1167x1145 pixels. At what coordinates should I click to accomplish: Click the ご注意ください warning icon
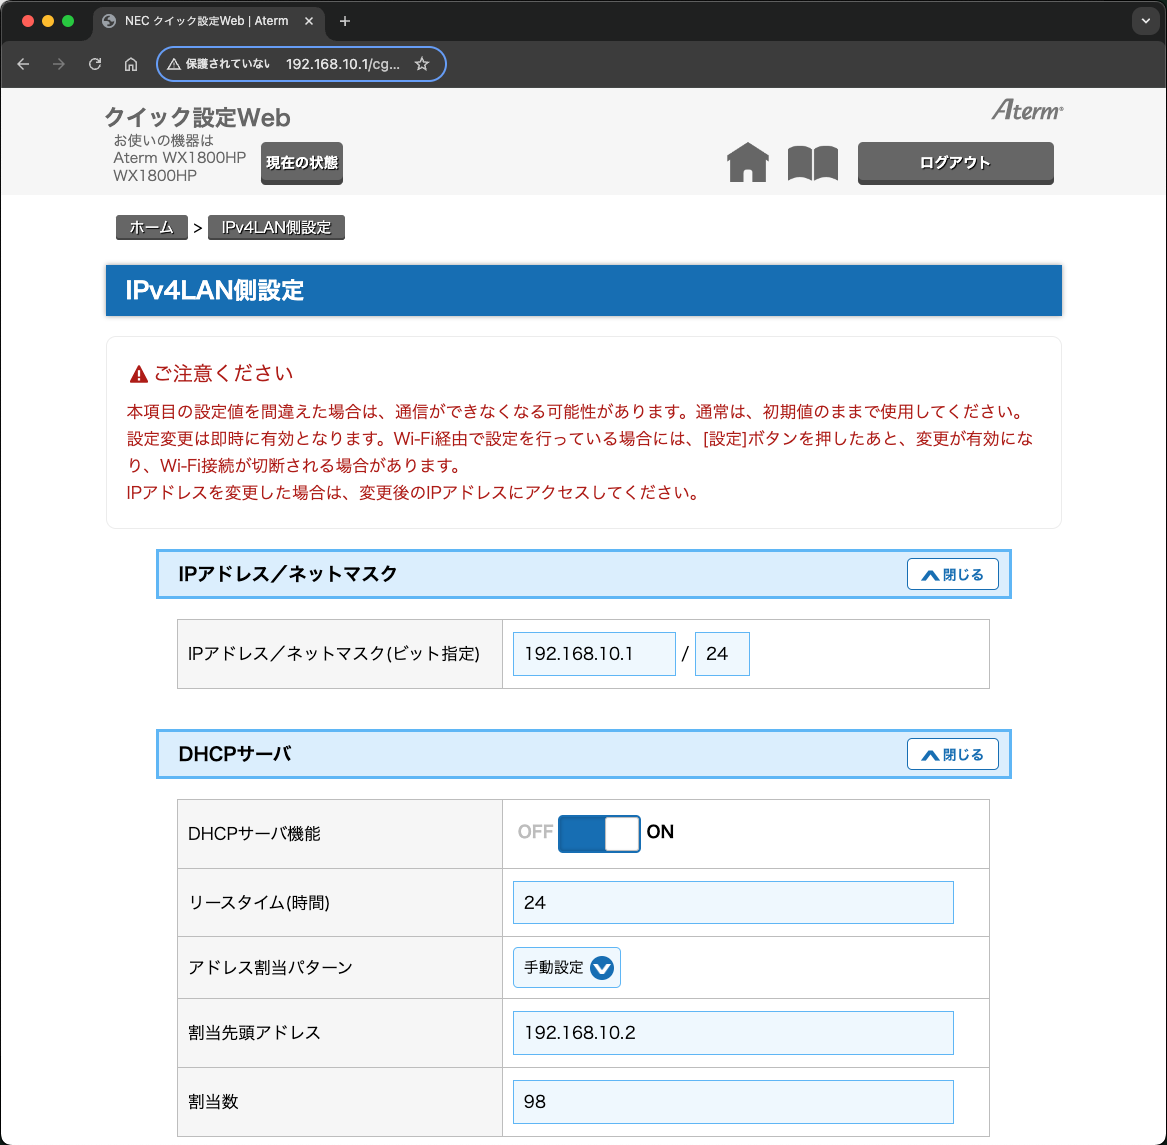click(x=138, y=374)
